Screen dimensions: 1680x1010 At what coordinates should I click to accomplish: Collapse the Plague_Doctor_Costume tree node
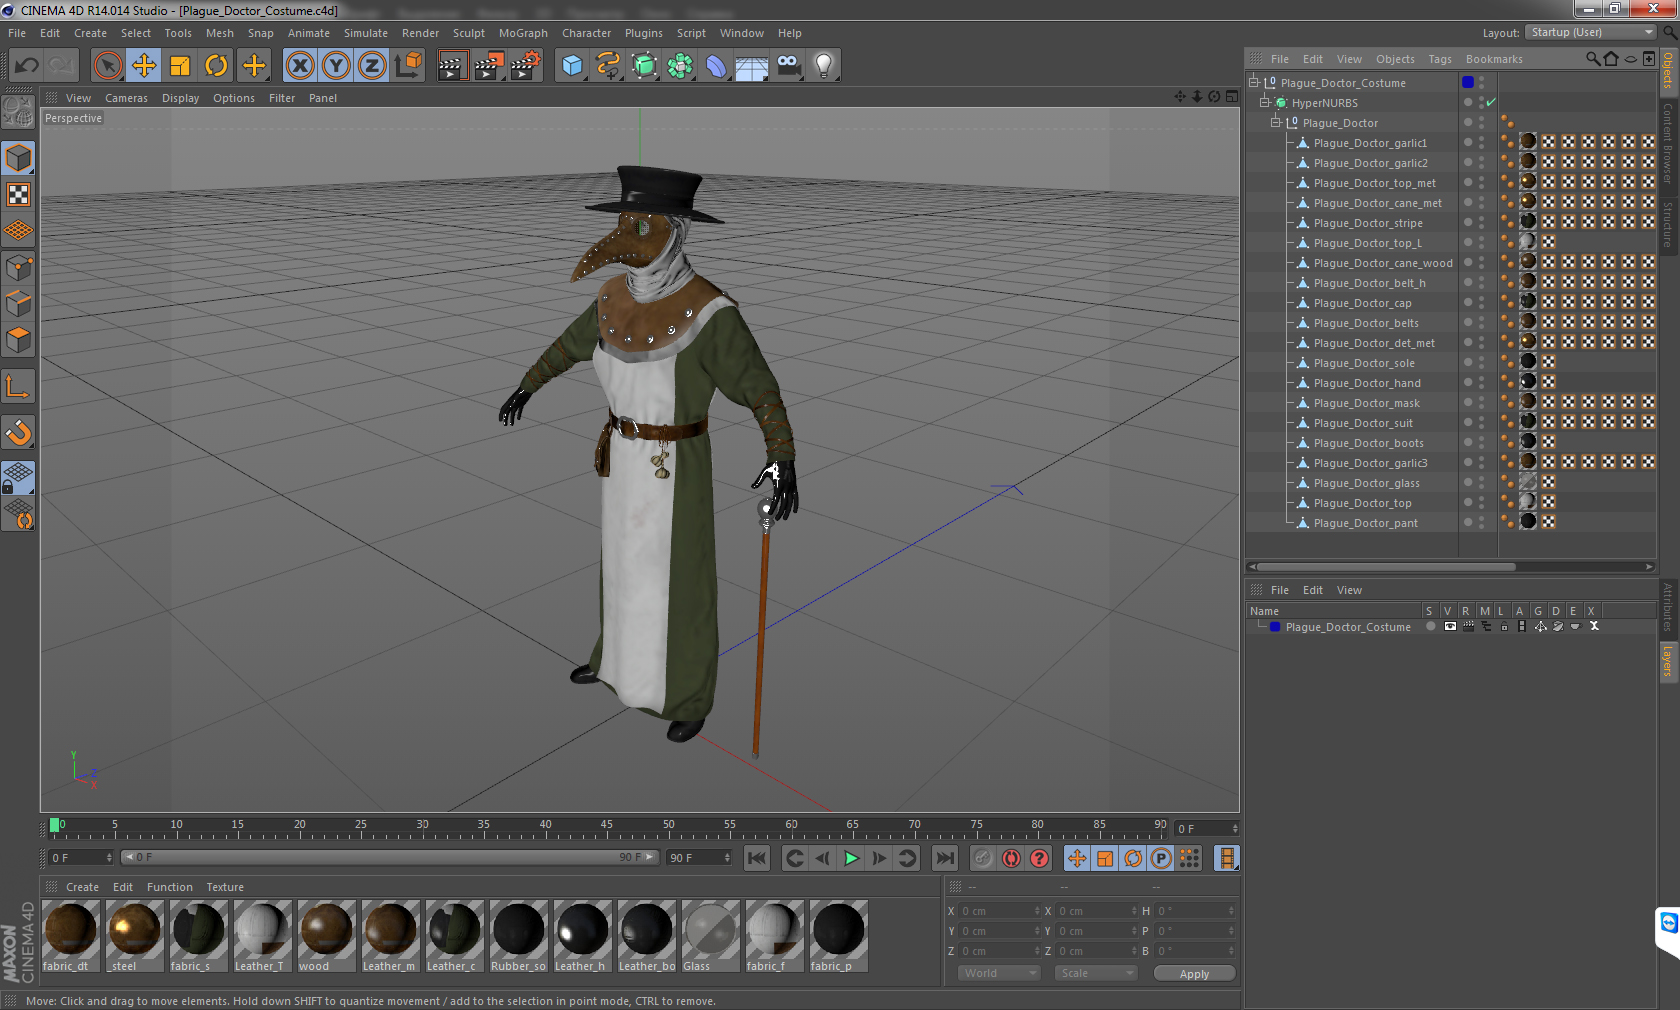1253,82
